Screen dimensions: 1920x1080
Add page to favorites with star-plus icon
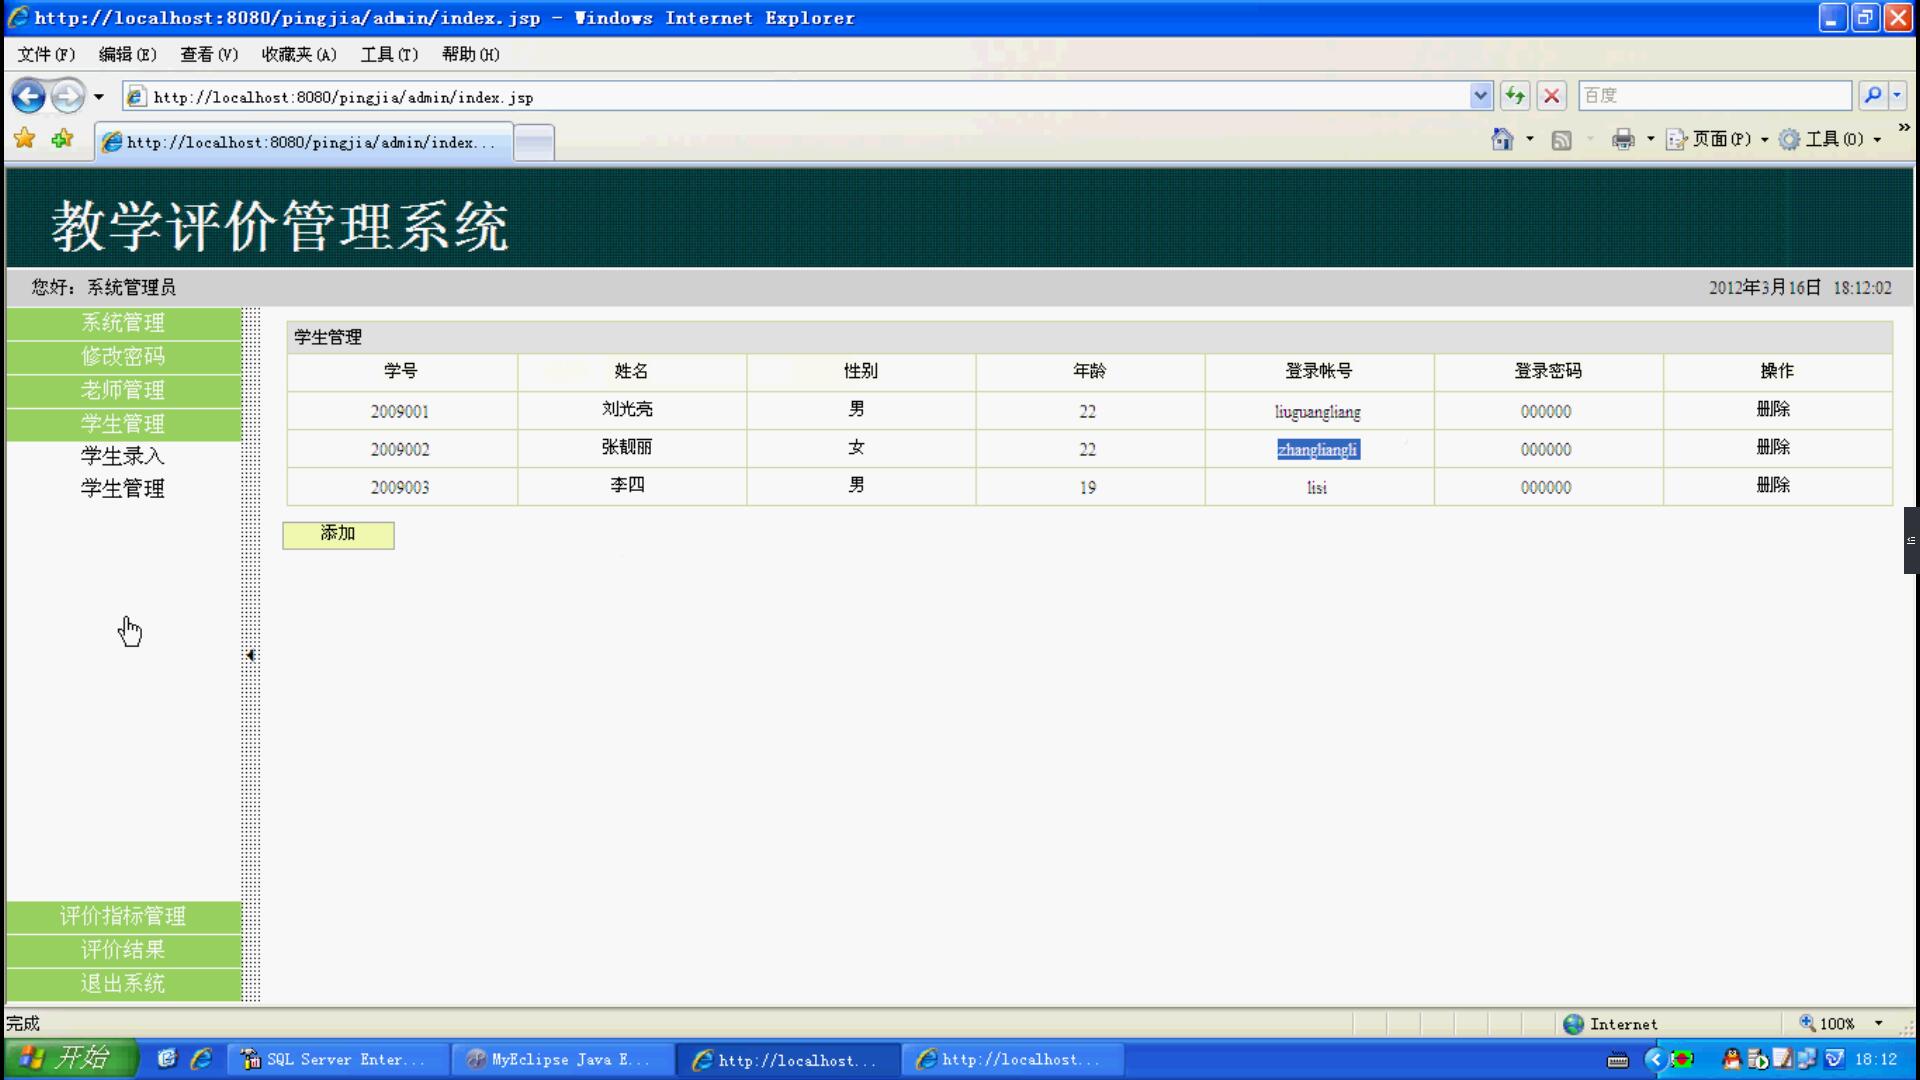pos(62,139)
